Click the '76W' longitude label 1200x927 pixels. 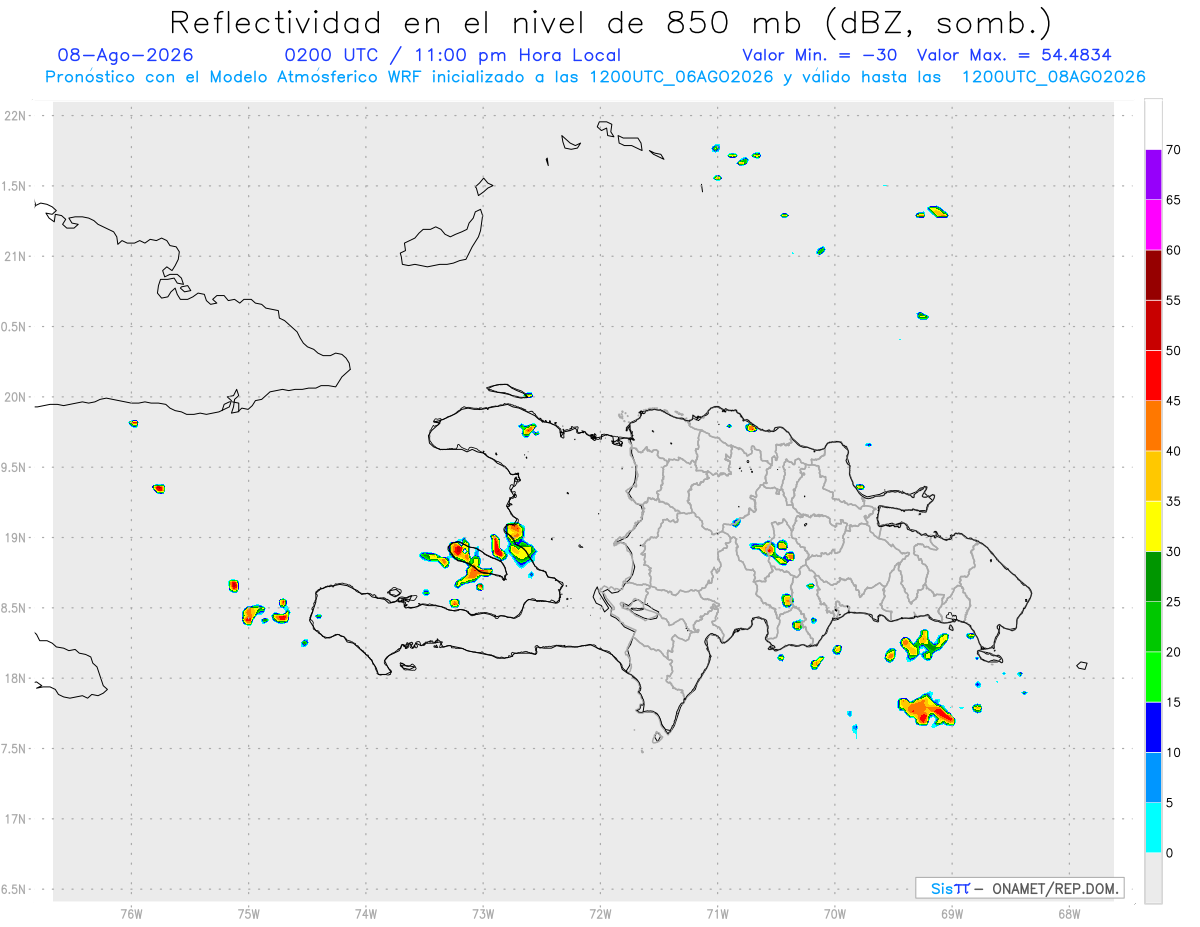(131, 913)
